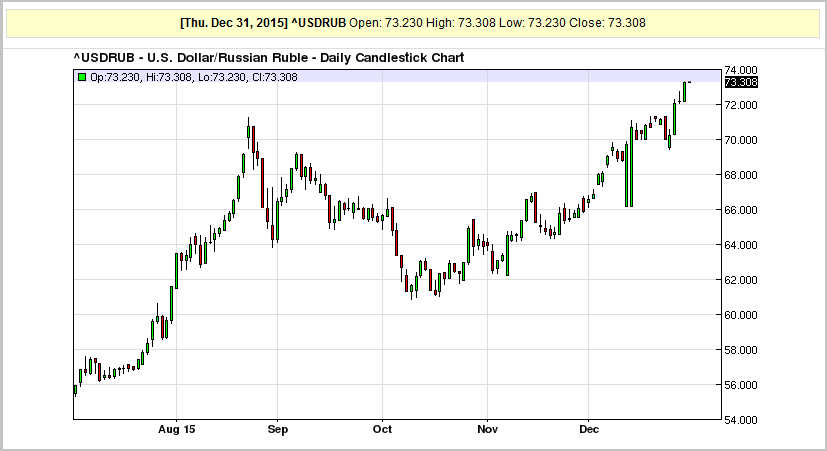Click the 70.000 y-axis label

point(741,140)
